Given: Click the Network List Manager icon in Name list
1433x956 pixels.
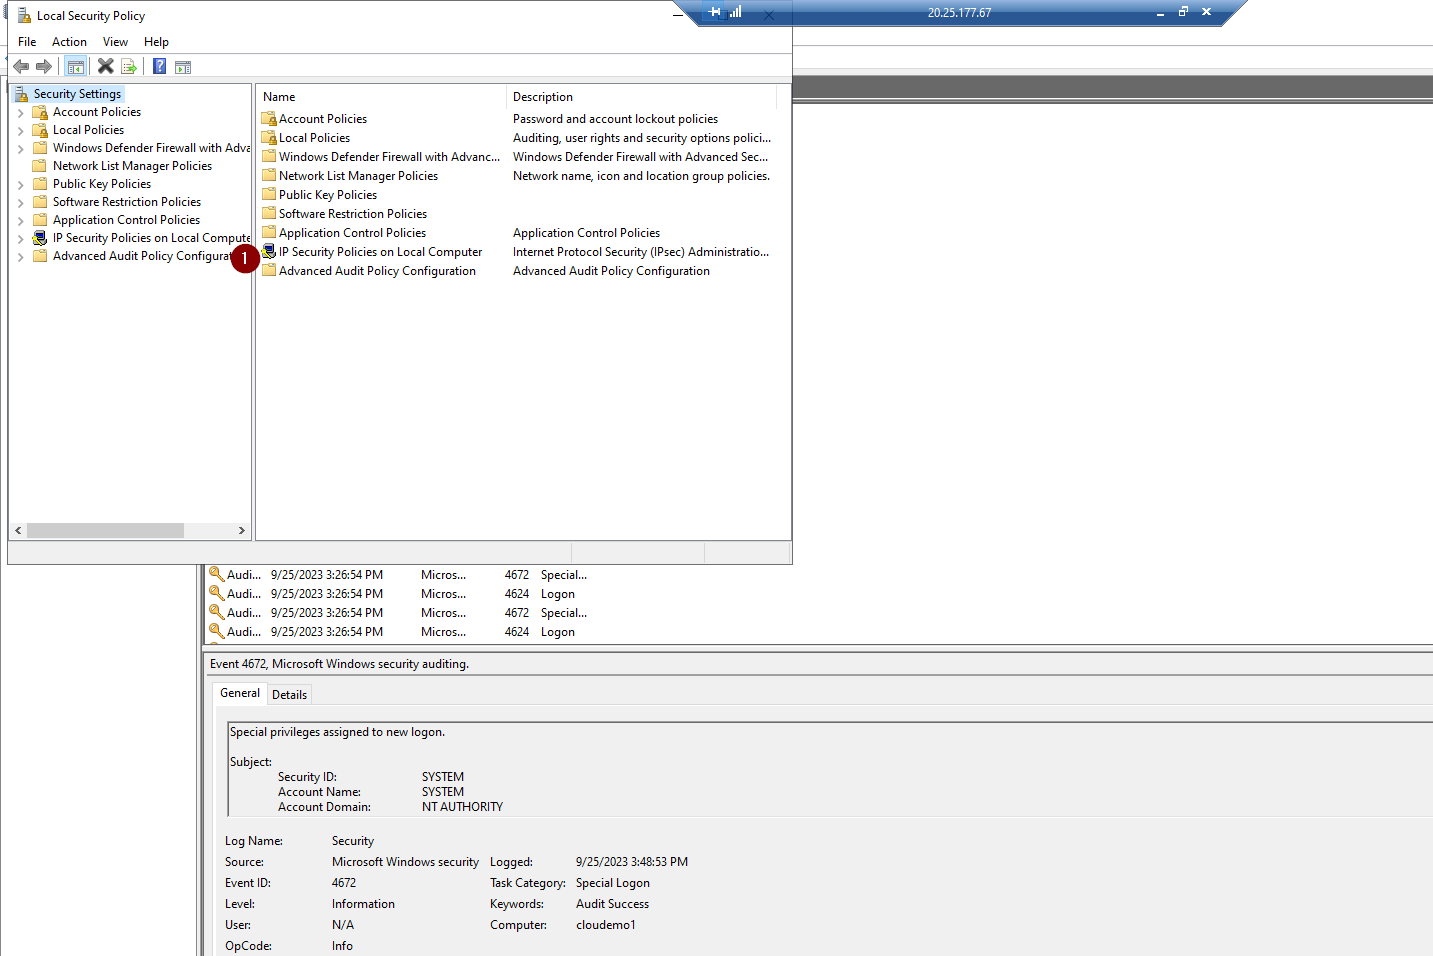Looking at the screenshot, I should (269, 176).
